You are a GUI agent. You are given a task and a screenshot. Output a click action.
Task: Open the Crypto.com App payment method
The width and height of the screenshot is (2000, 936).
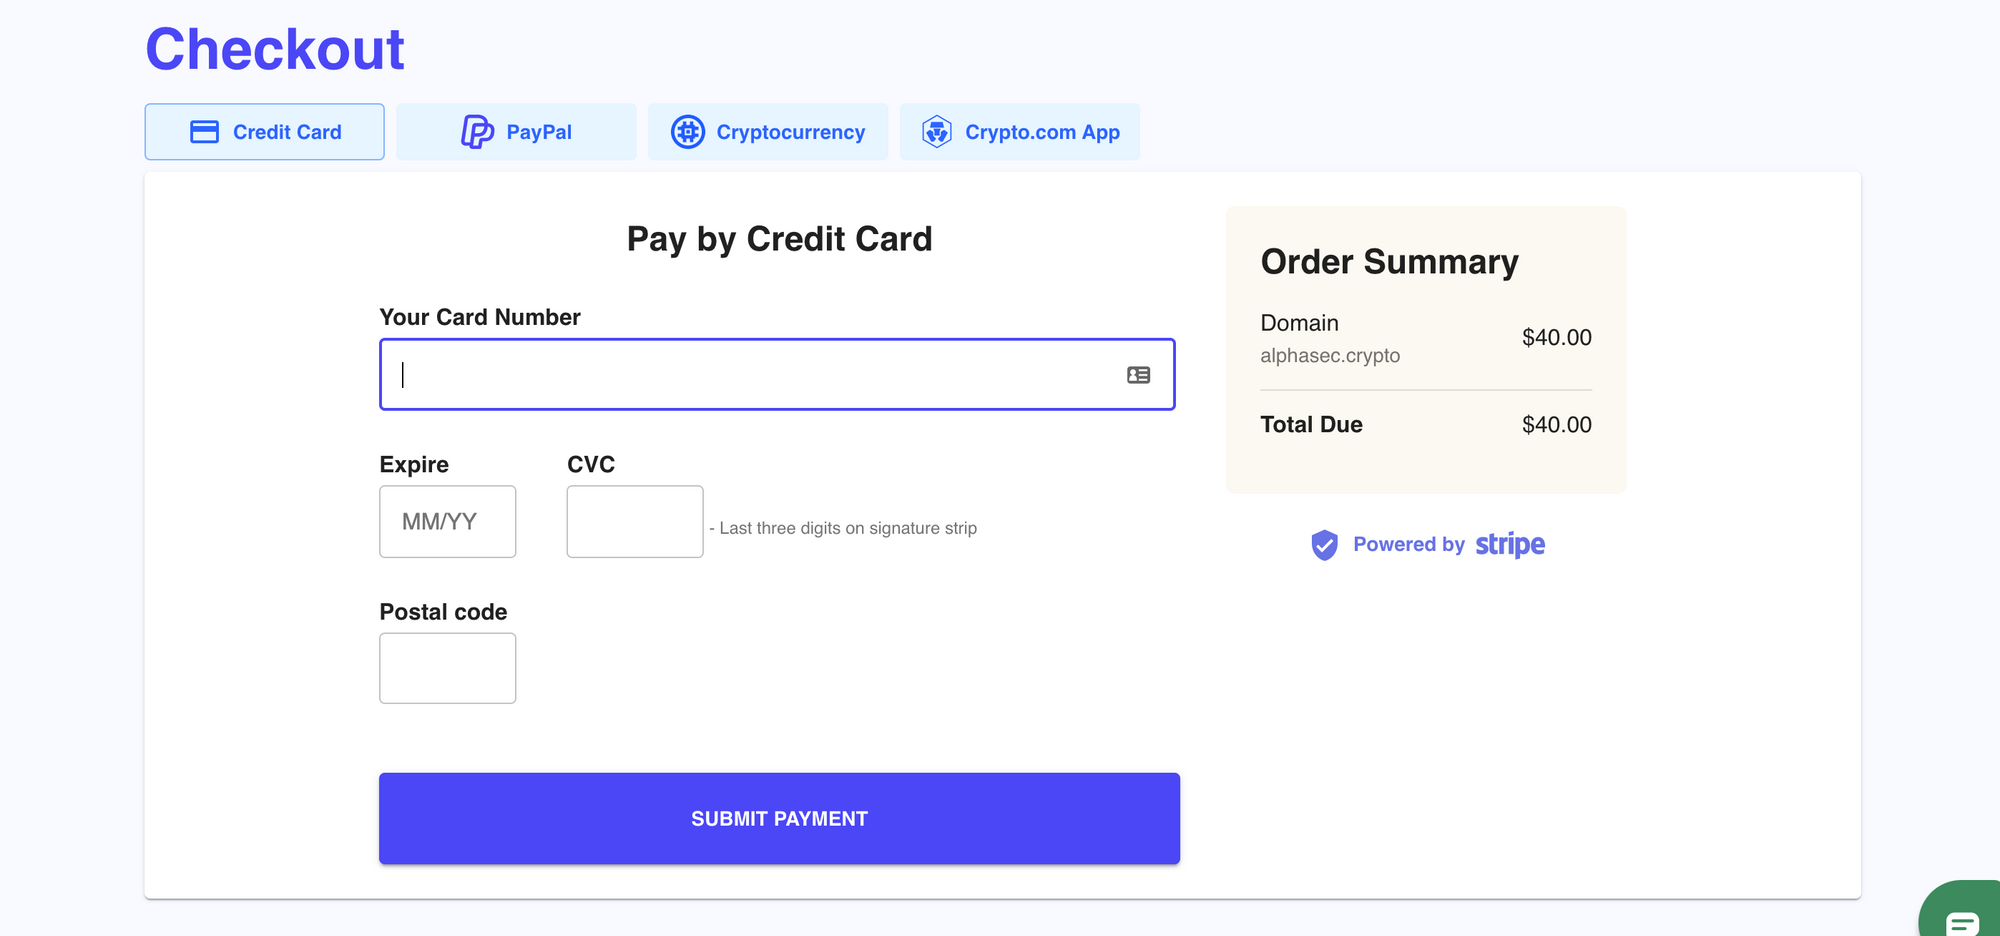click(1020, 131)
